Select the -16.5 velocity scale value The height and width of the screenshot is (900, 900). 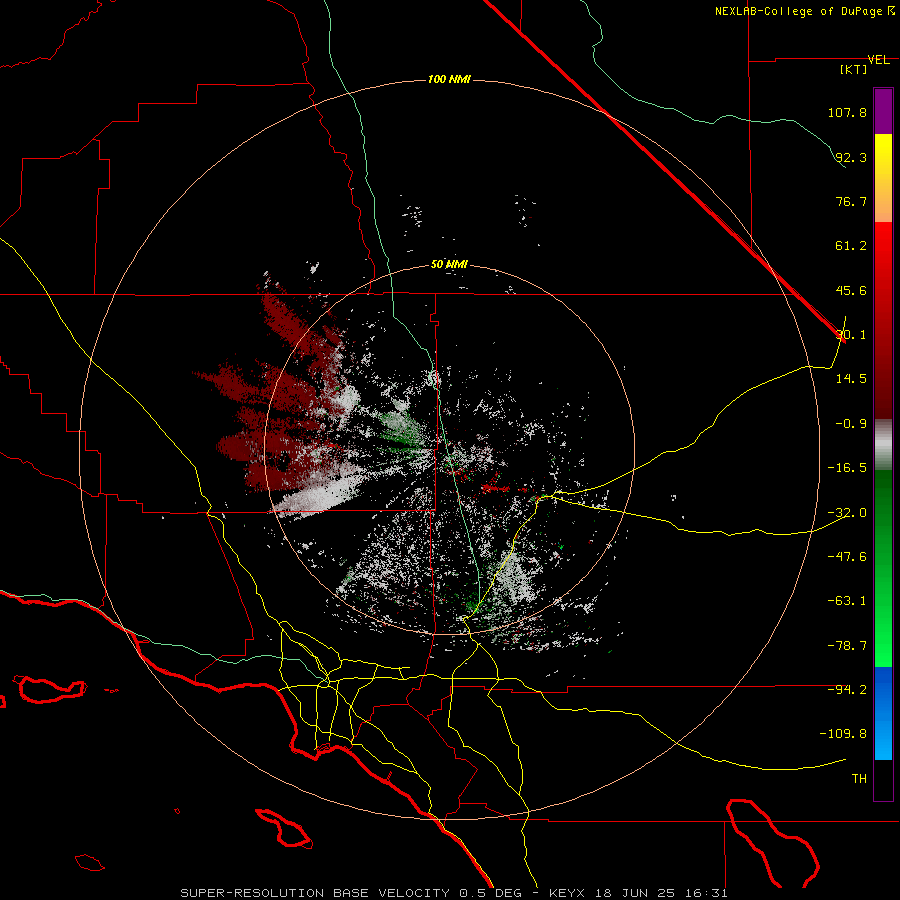[847, 468]
